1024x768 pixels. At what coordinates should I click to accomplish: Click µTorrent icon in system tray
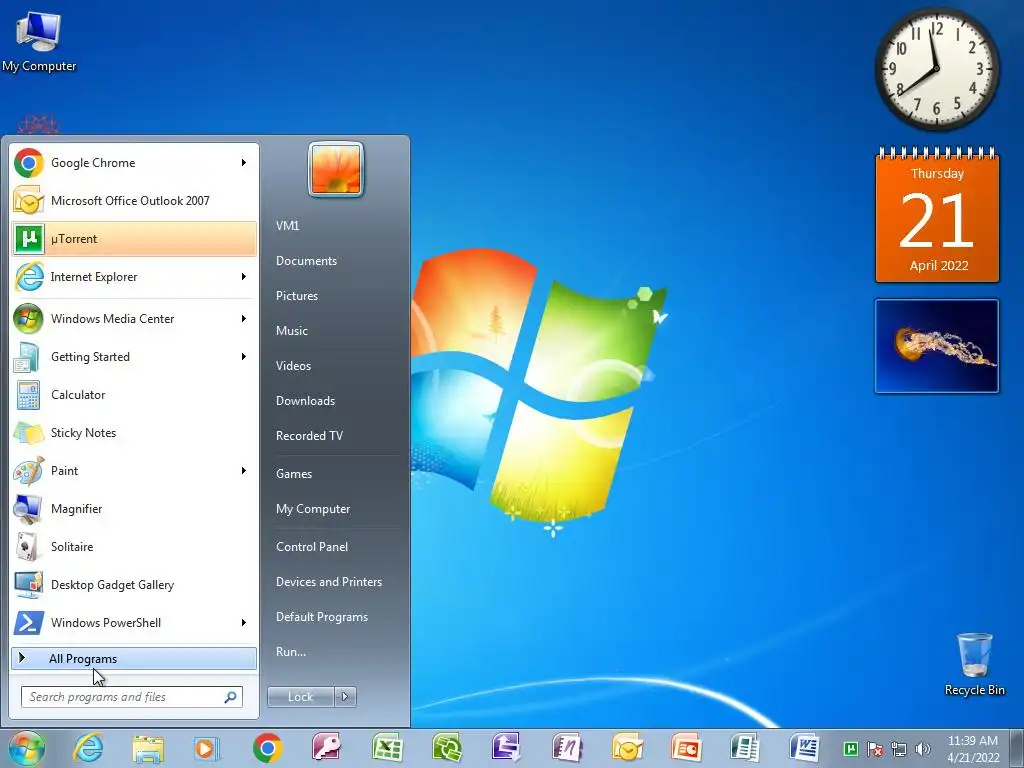tap(850, 748)
